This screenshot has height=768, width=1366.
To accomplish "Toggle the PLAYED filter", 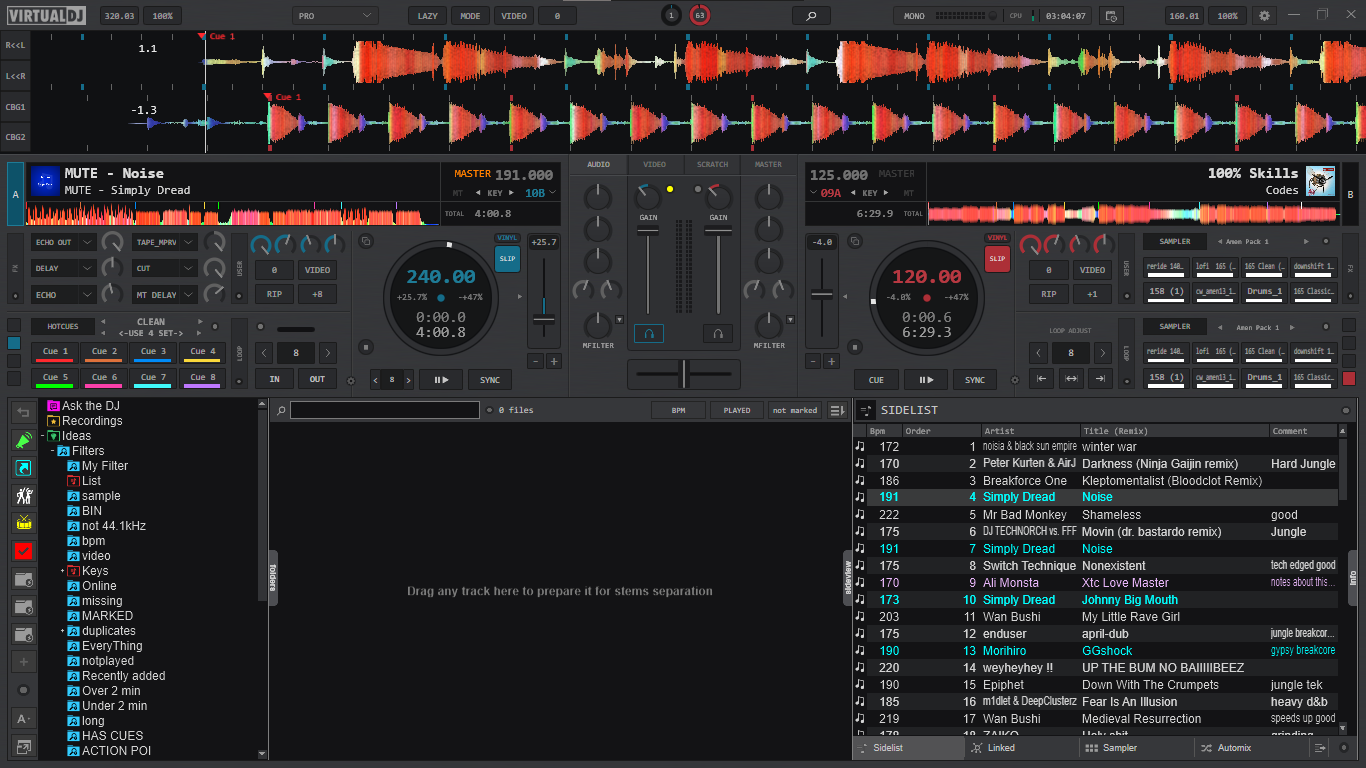I will coord(737,410).
